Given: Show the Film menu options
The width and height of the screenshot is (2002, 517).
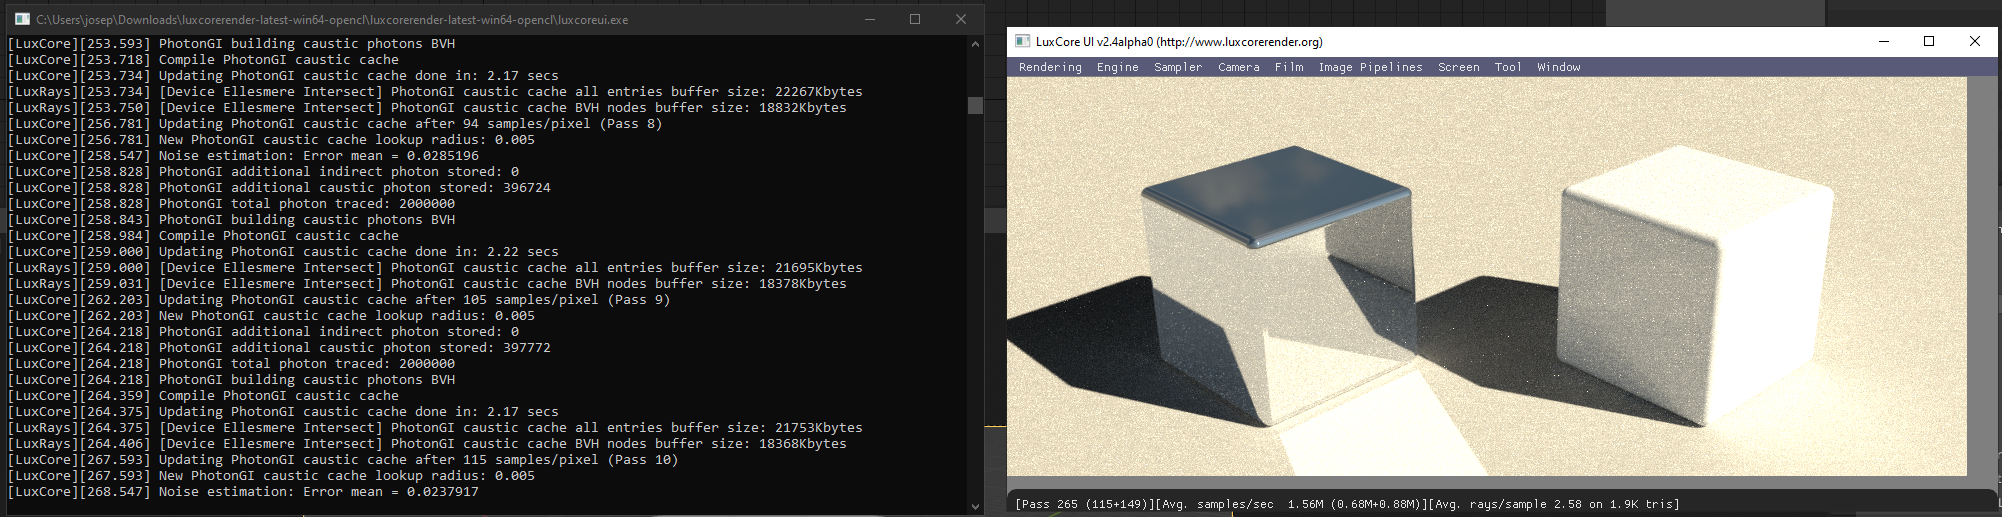Looking at the screenshot, I should point(1289,67).
